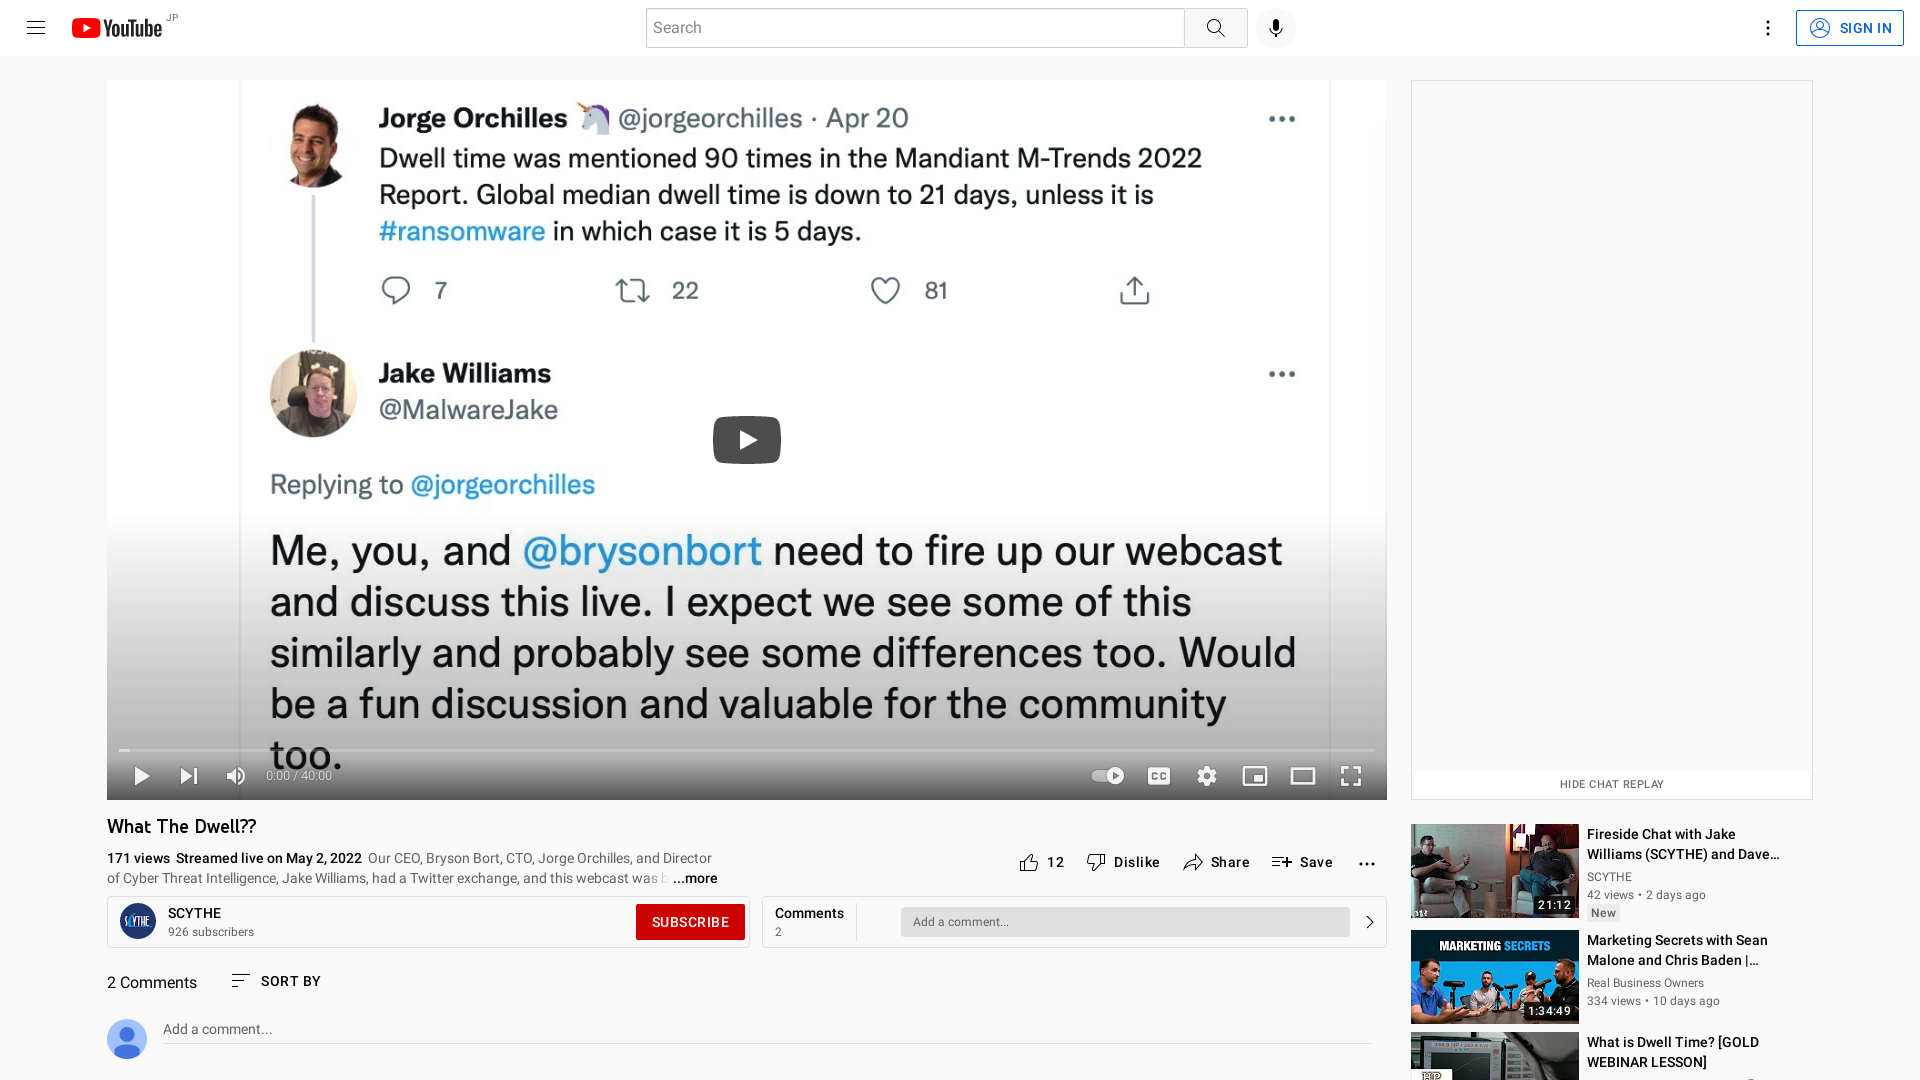Enter full screen mode

click(1351, 776)
